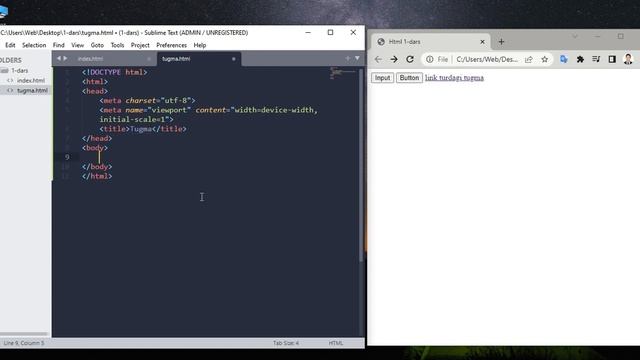Change the HTML syntax in status bar

(336, 343)
